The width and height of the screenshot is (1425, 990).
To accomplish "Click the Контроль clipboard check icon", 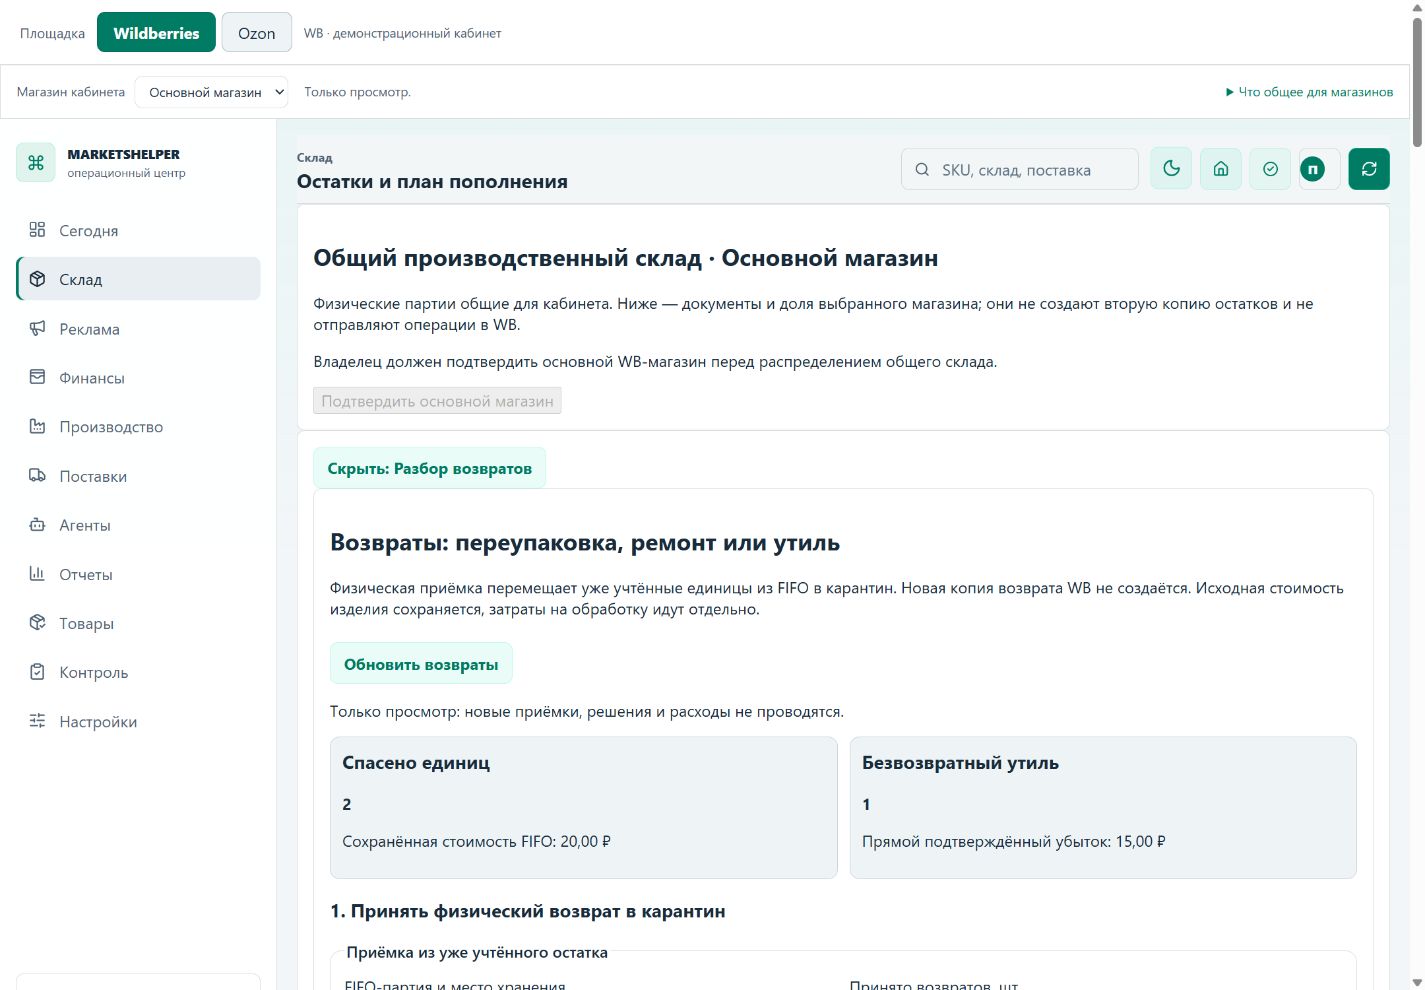I will pyautogui.click(x=37, y=672).
